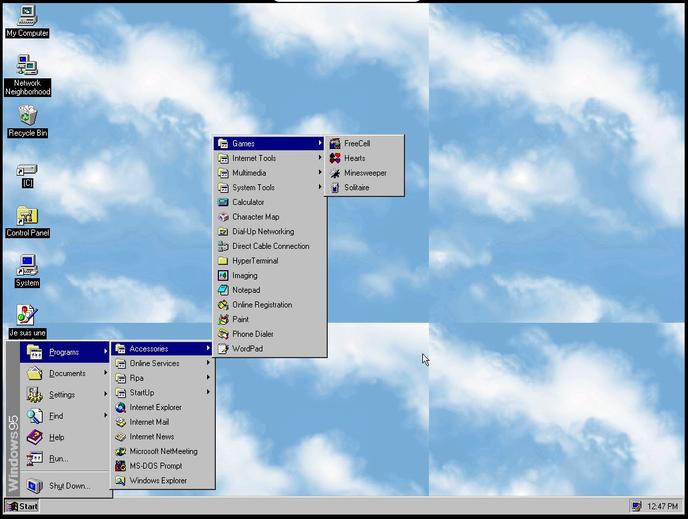Screen dimensions: 688x519
Task: Select the Online Services entry text
Action: click(x=154, y=363)
